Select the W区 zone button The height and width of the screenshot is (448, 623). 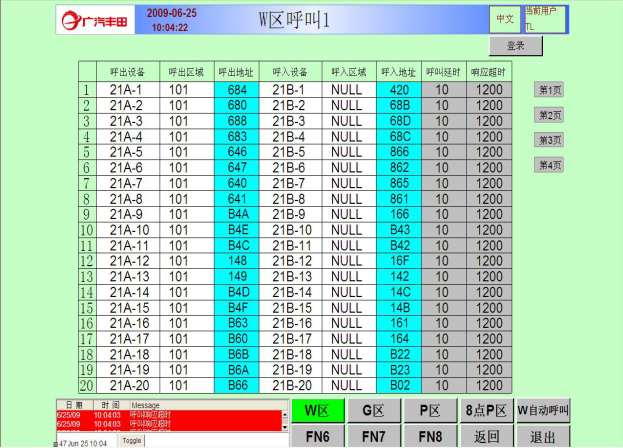coord(317,410)
